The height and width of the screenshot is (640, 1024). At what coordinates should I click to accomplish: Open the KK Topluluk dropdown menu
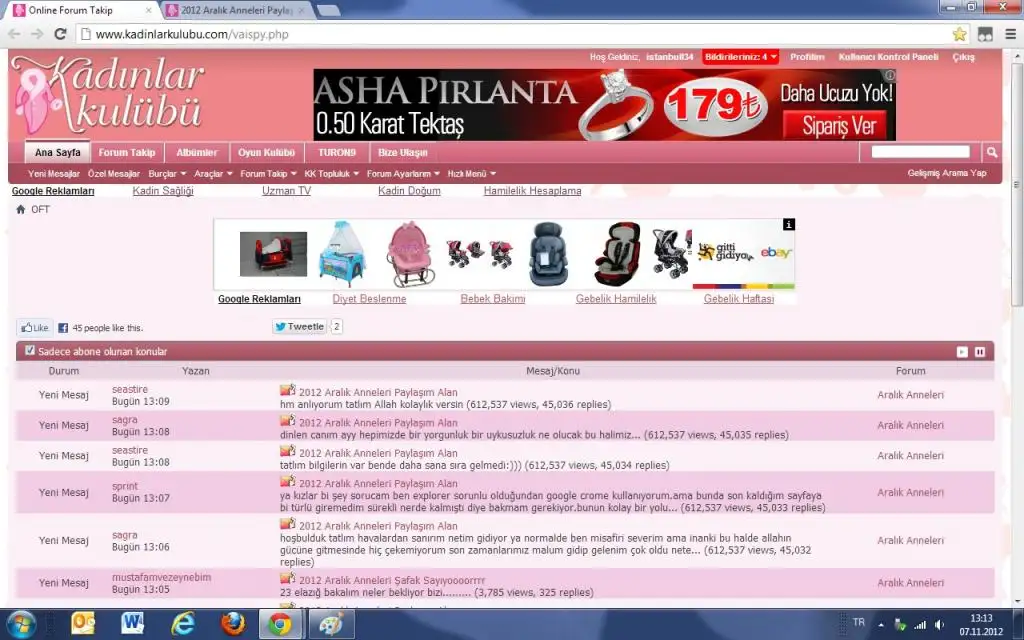pyautogui.click(x=330, y=173)
